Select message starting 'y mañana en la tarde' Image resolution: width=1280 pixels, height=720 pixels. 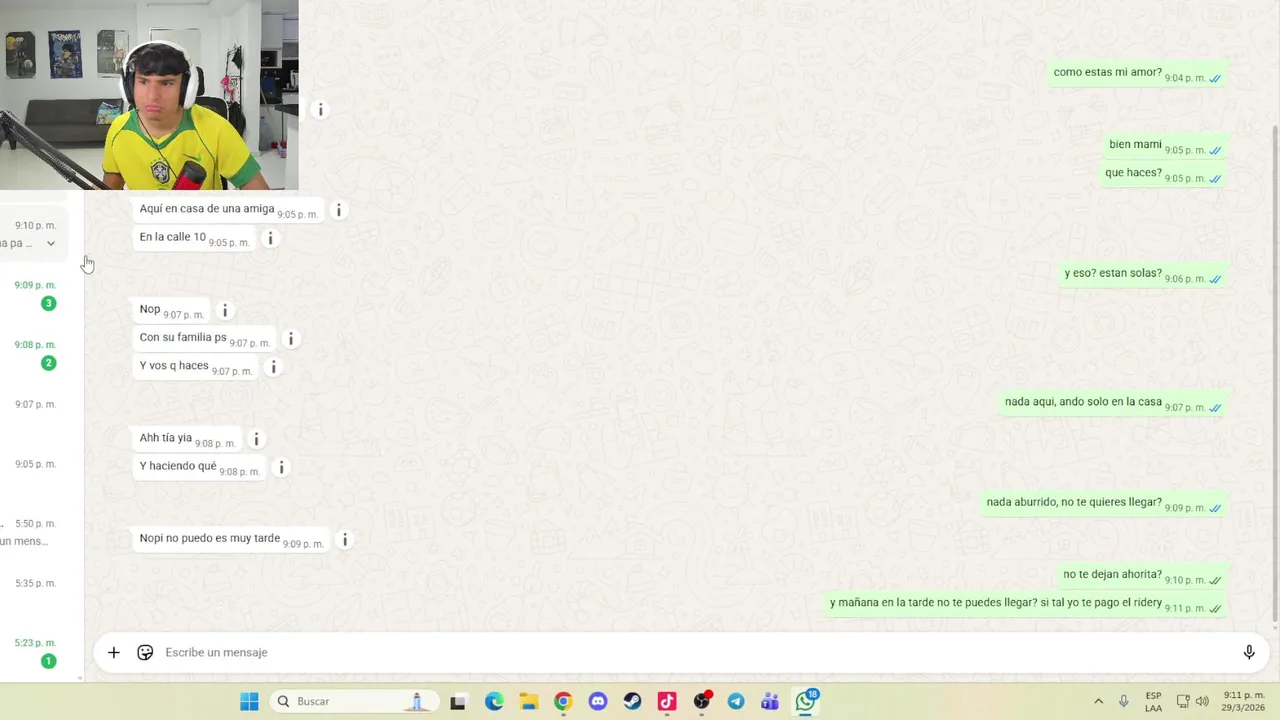pyautogui.click(x=1025, y=603)
